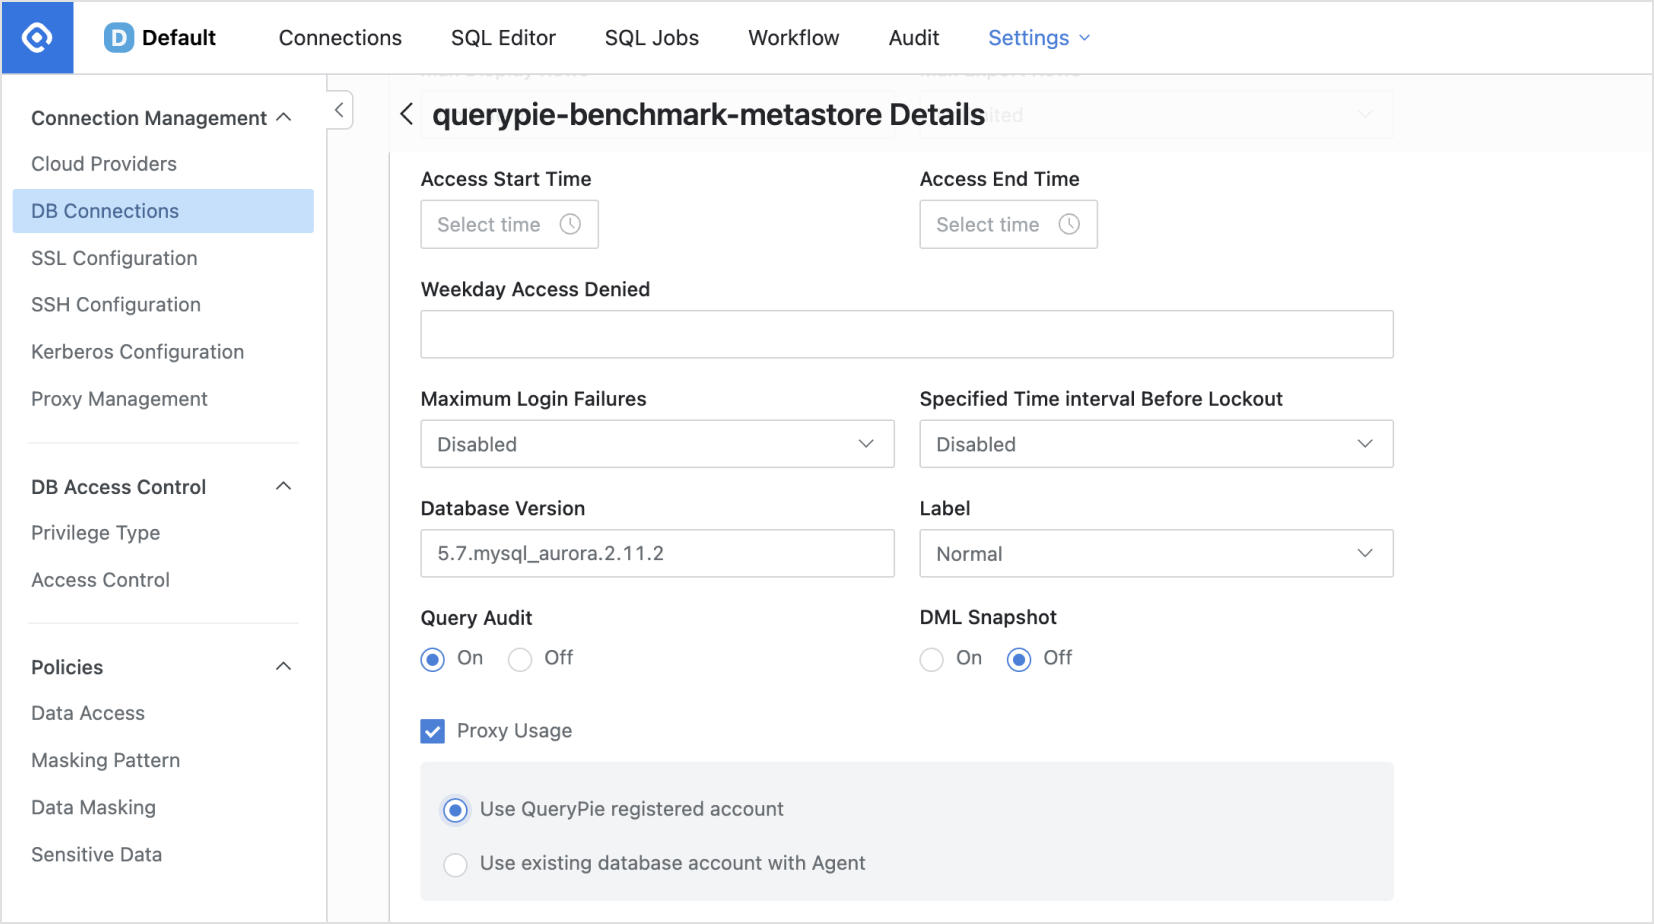Select DB Connections in sidebar

coord(163,211)
